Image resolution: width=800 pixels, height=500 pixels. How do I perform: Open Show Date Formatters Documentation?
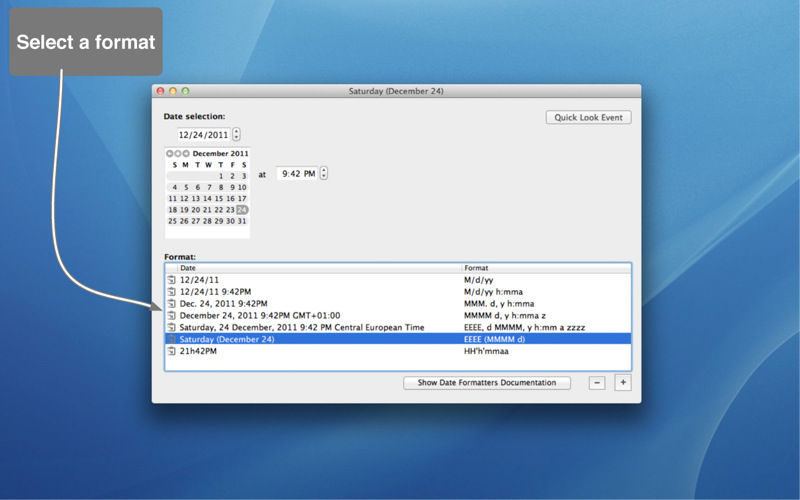(x=487, y=383)
